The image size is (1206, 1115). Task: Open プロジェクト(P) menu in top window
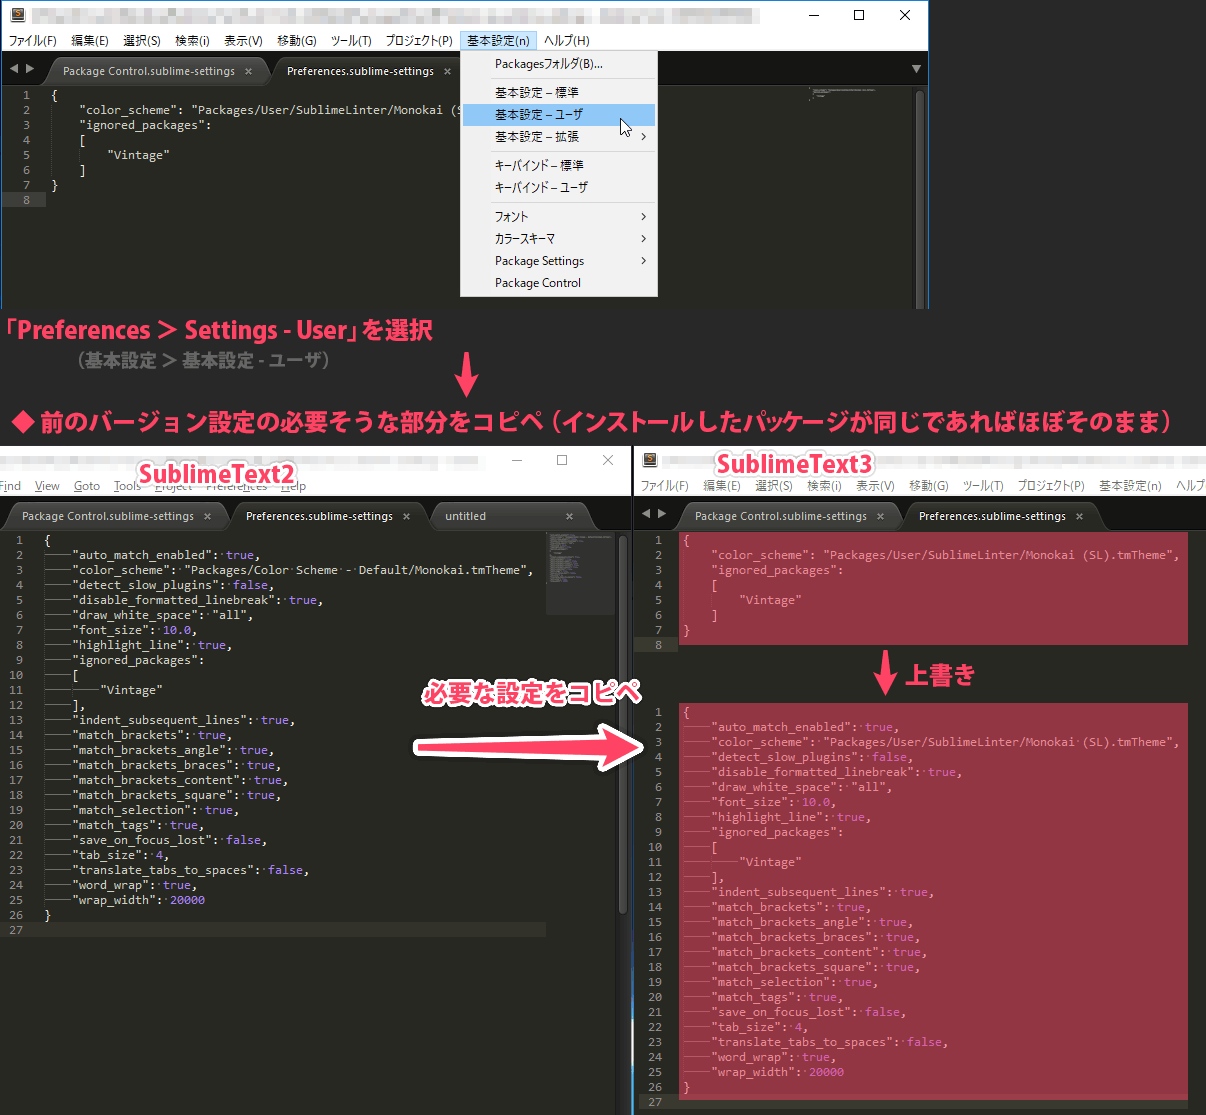pos(419,41)
